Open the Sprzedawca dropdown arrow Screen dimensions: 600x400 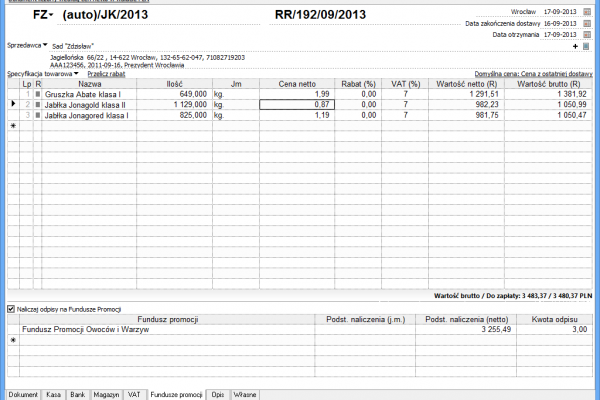pyautogui.click(x=45, y=45)
